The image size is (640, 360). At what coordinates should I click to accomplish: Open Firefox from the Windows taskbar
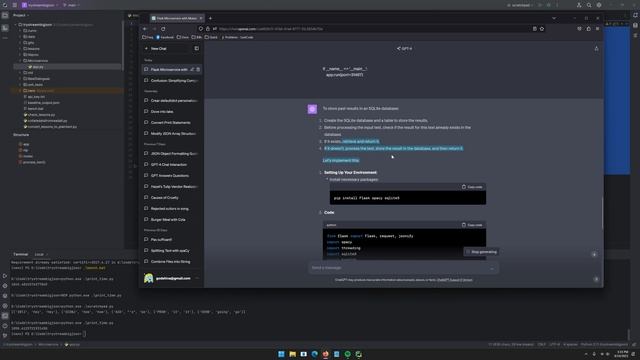(x=325, y=354)
